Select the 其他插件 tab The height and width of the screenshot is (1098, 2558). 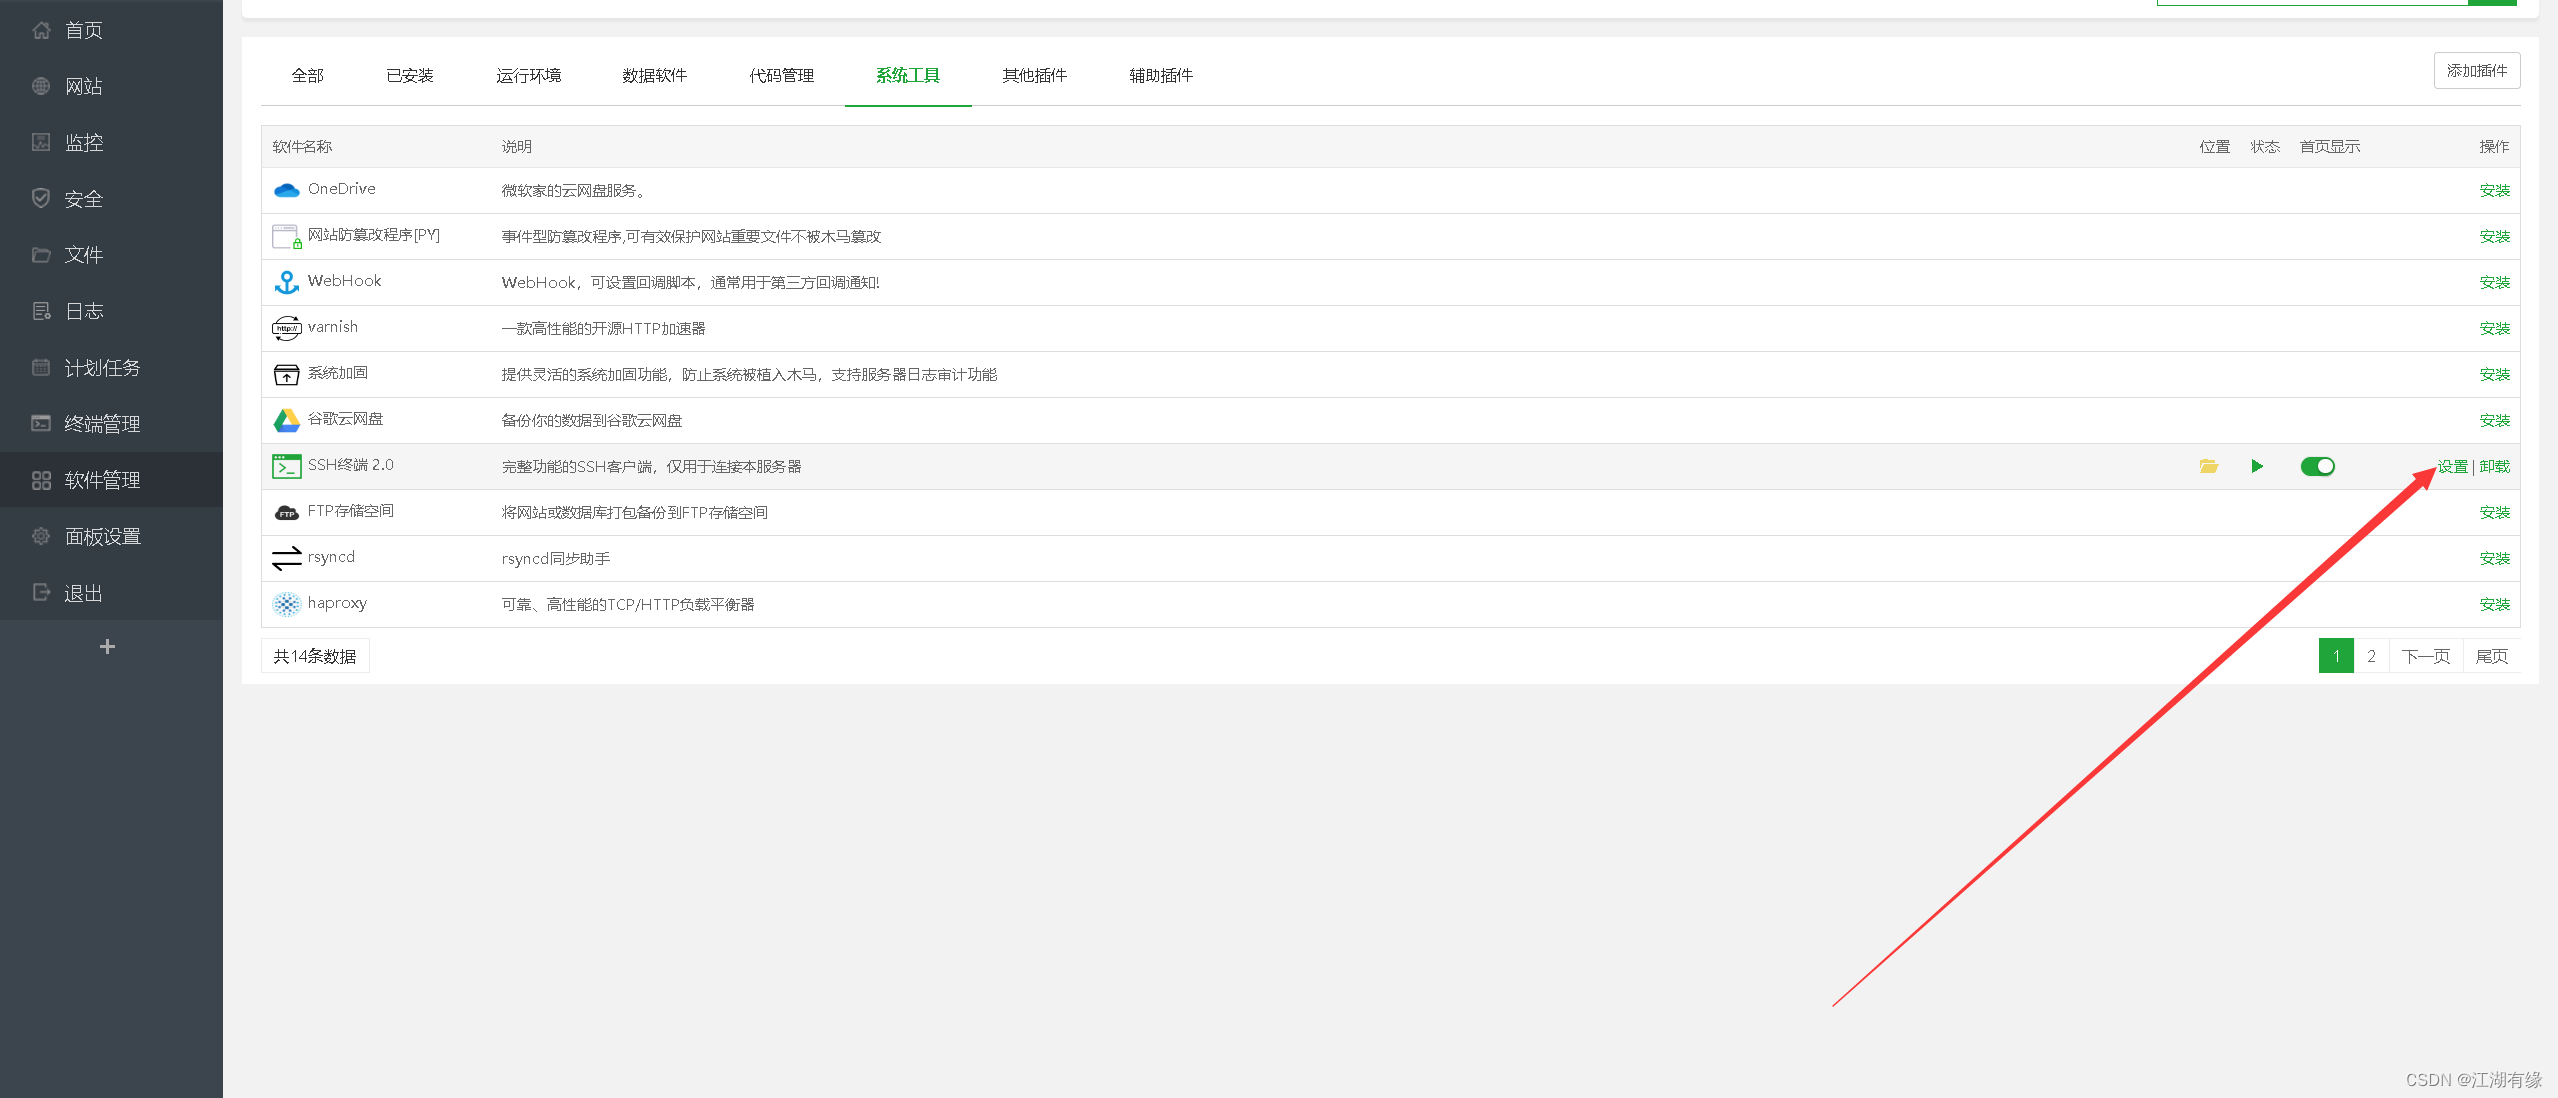coord(1034,75)
